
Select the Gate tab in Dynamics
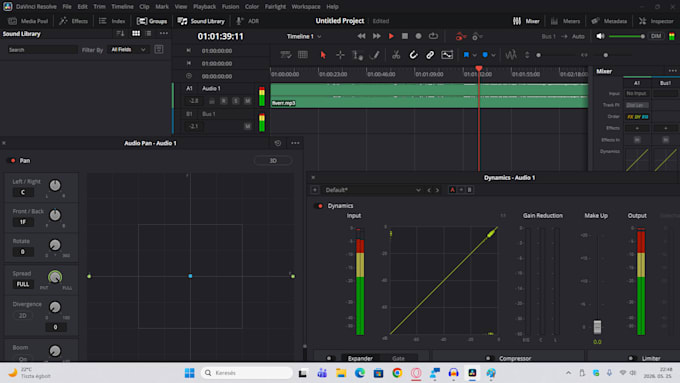[398, 358]
